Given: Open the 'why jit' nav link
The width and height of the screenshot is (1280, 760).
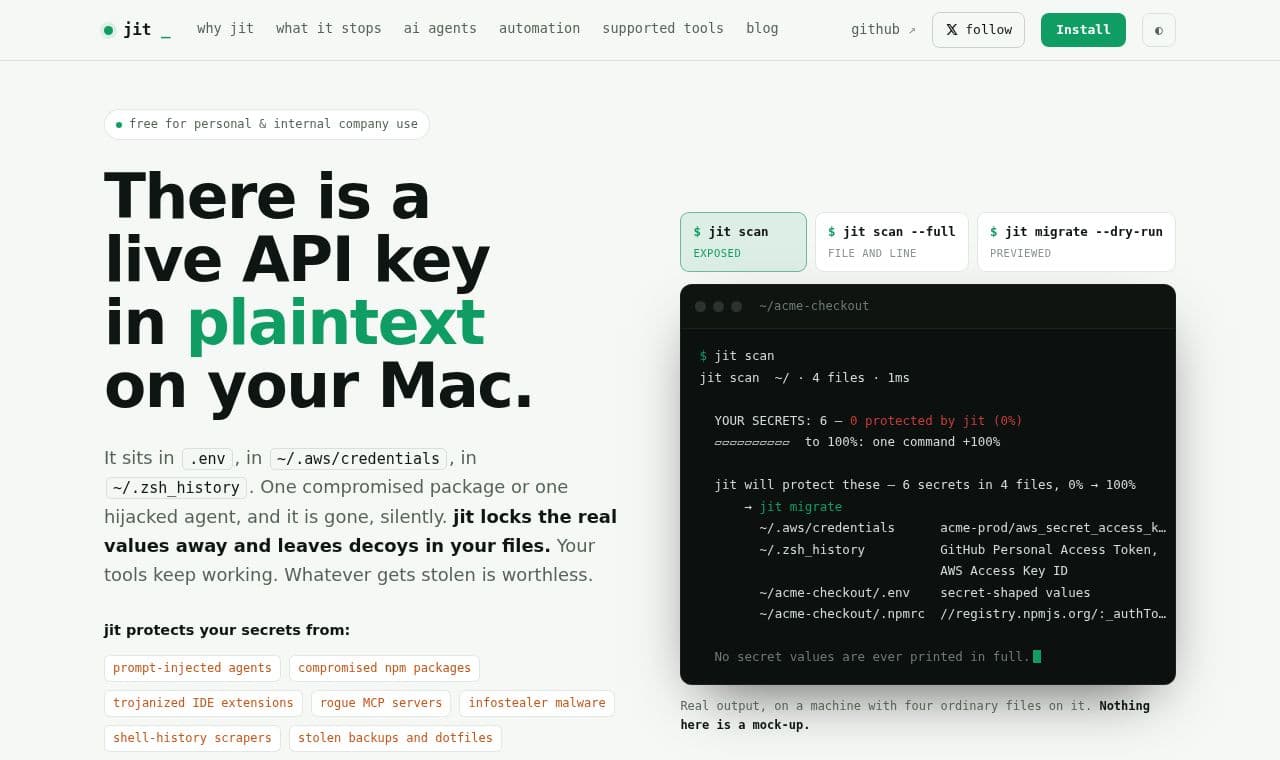Looking at the screenshot, I should click(x=225, y=28).
